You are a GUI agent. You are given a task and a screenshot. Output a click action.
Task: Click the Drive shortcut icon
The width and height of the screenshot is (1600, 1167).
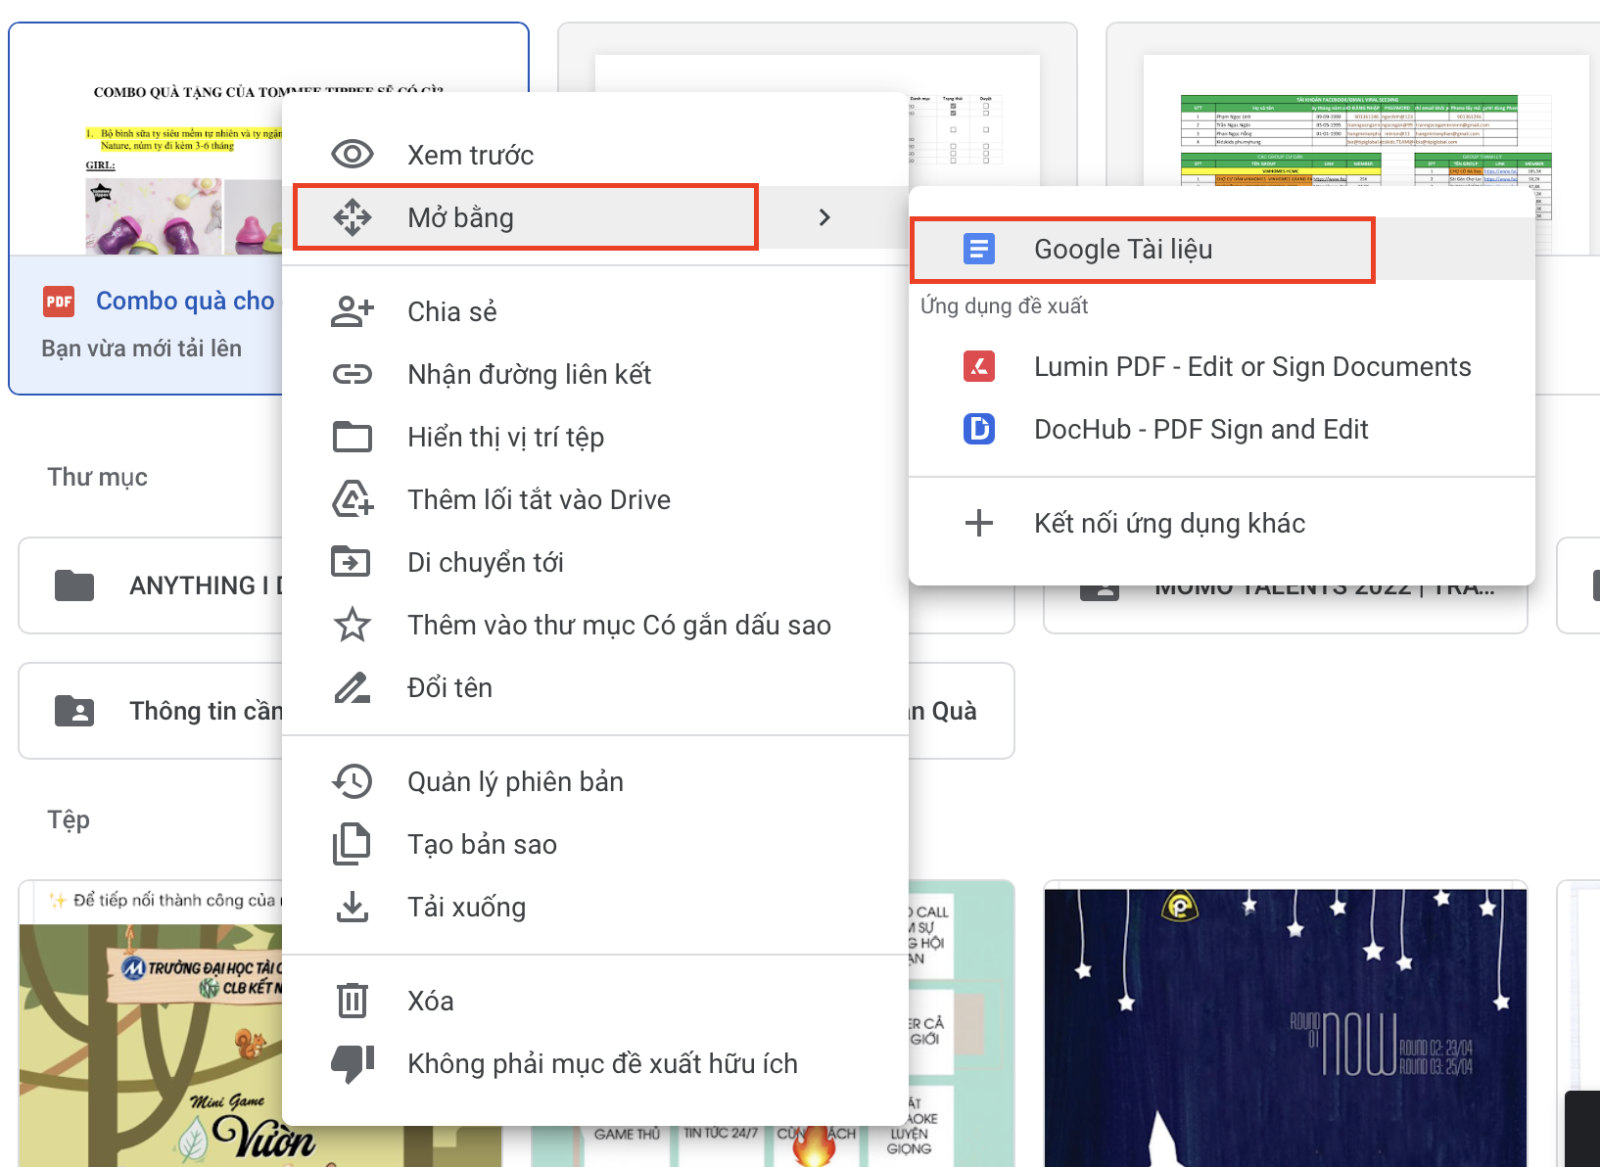click(x=352, y=499)
